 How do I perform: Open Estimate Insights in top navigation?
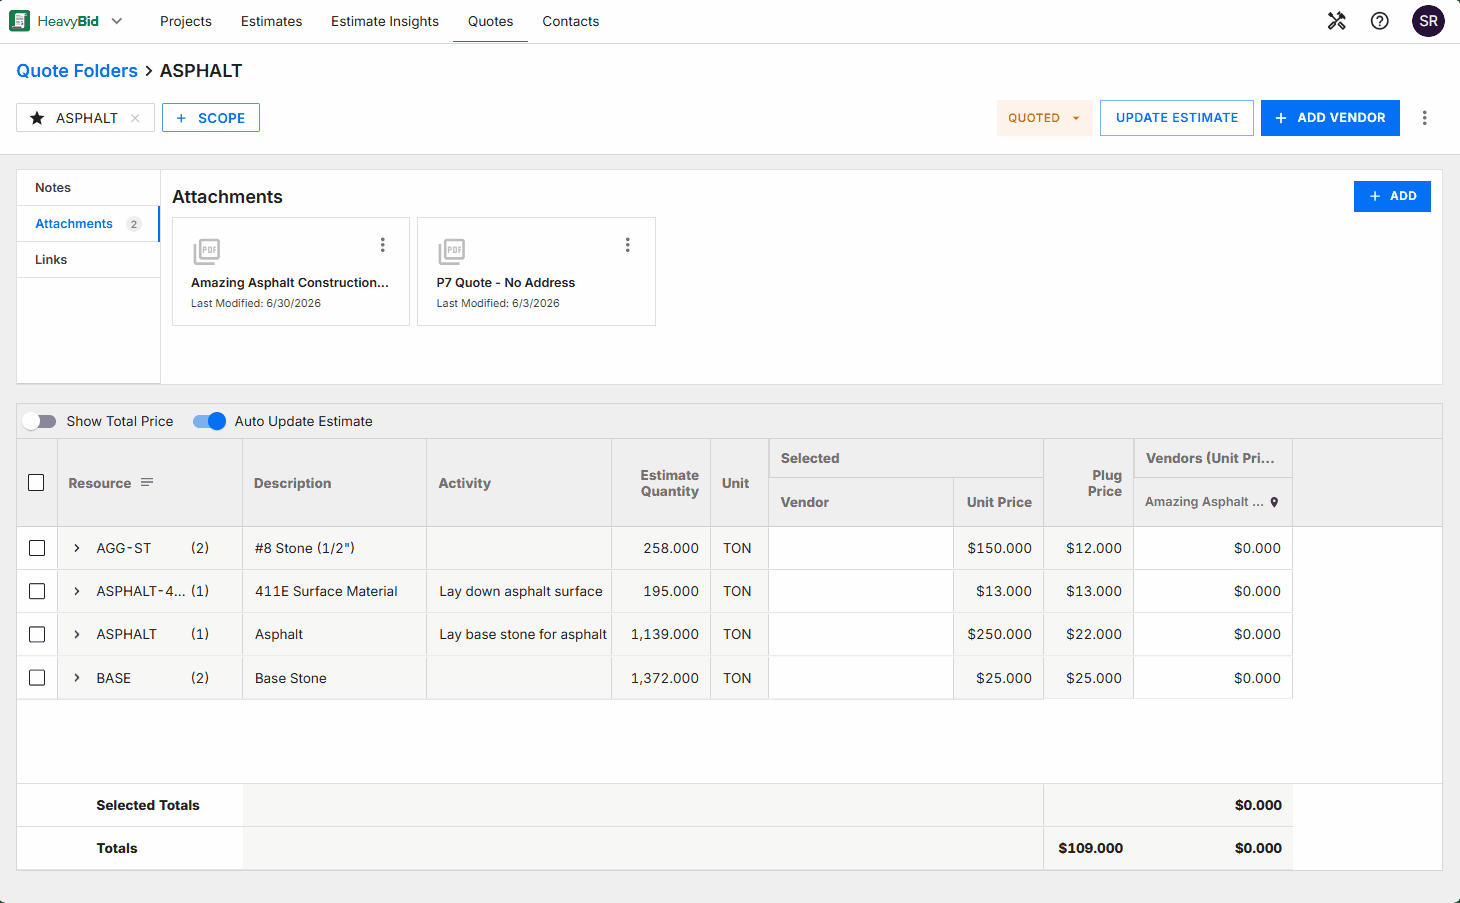[x=385, y=21]
